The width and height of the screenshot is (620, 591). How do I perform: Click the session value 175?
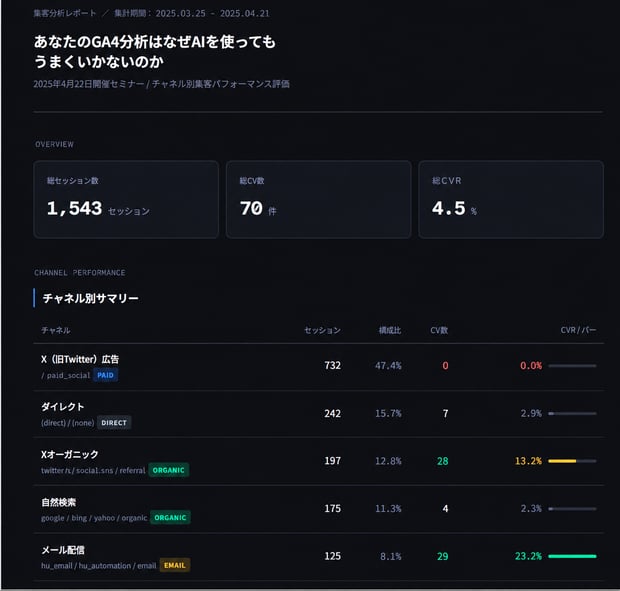click(333, 508)
